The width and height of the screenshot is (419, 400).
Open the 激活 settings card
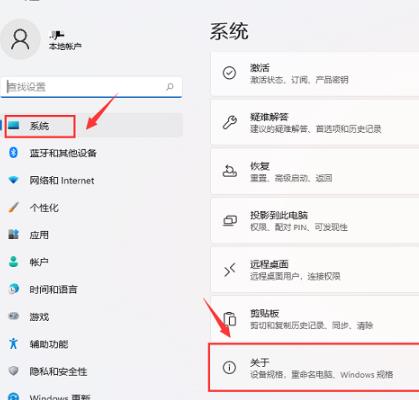(x=315, y=74)
